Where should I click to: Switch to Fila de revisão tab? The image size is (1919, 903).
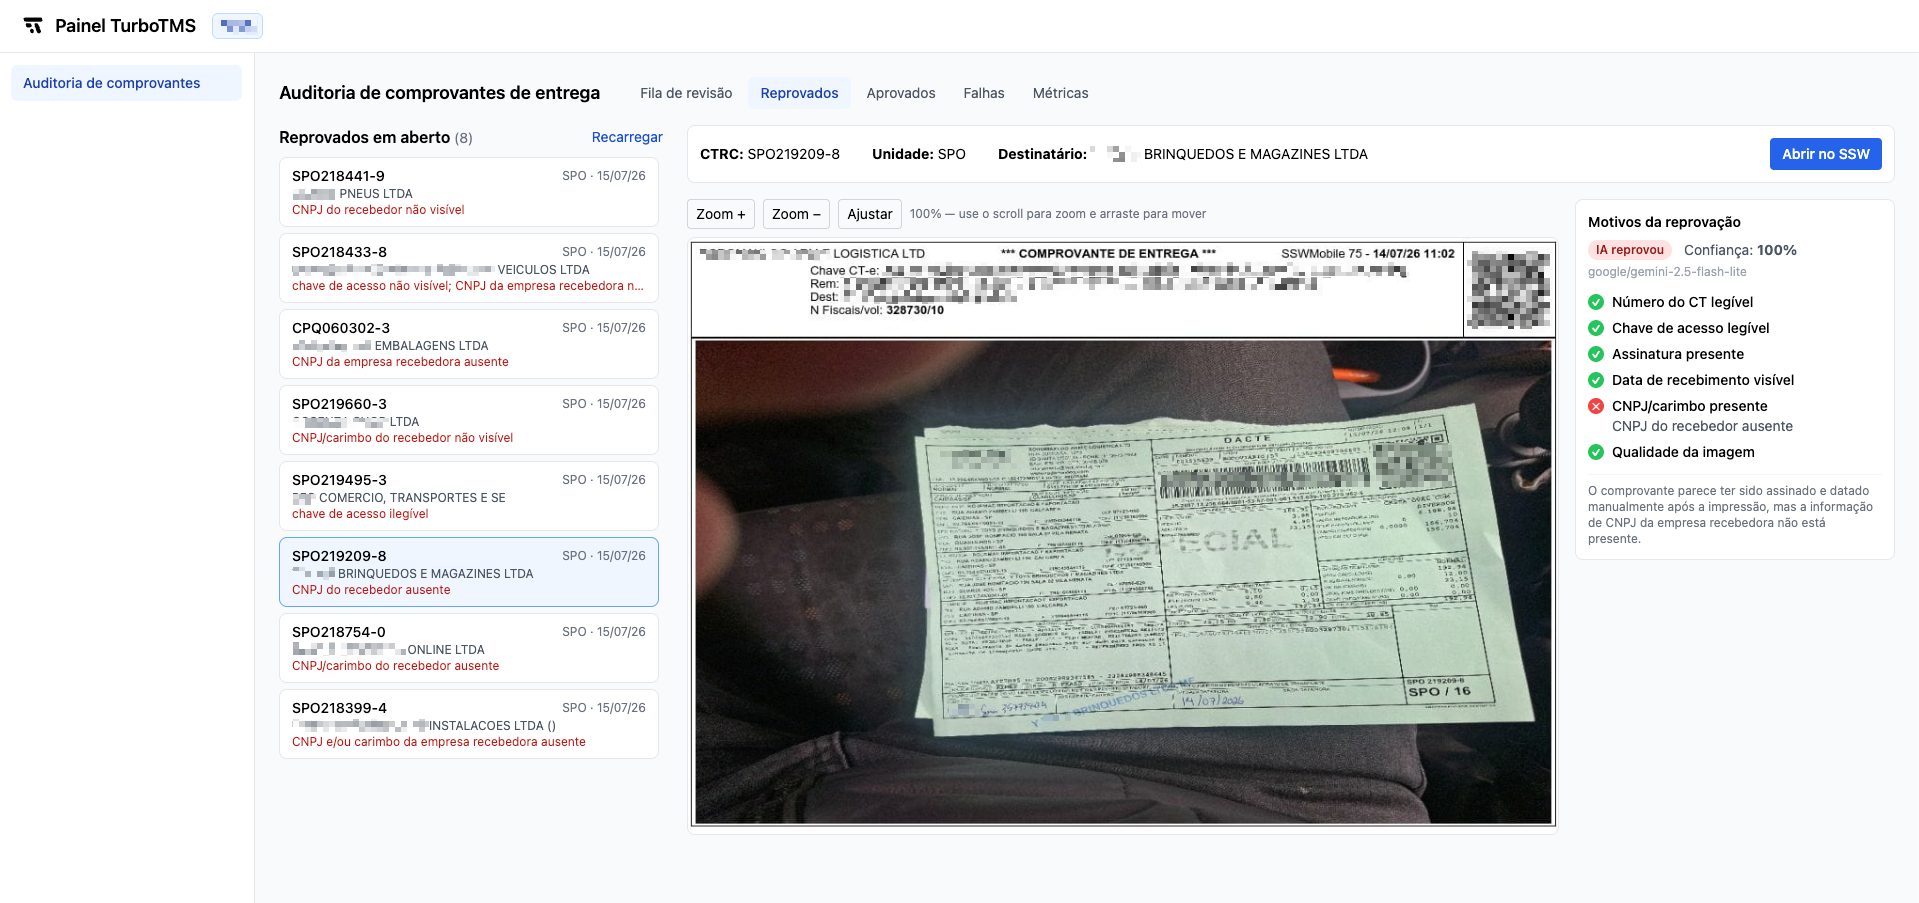(x=686, y=93)
